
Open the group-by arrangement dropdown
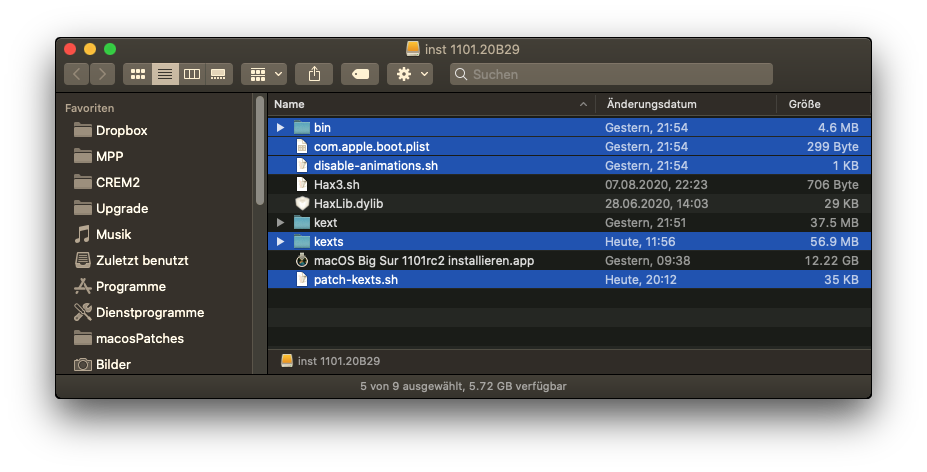(264, 74)
